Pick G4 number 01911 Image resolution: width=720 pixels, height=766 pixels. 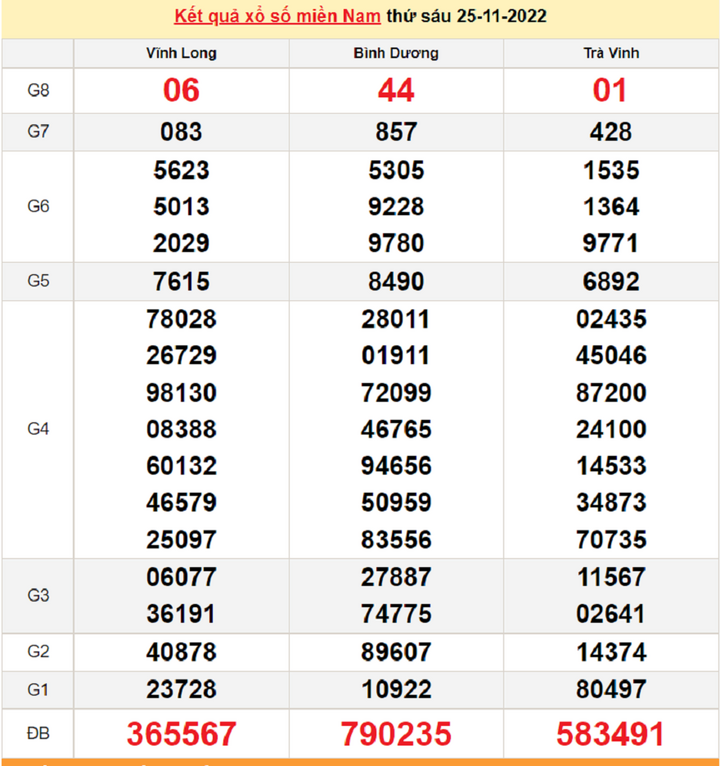[x=395, y=356]
